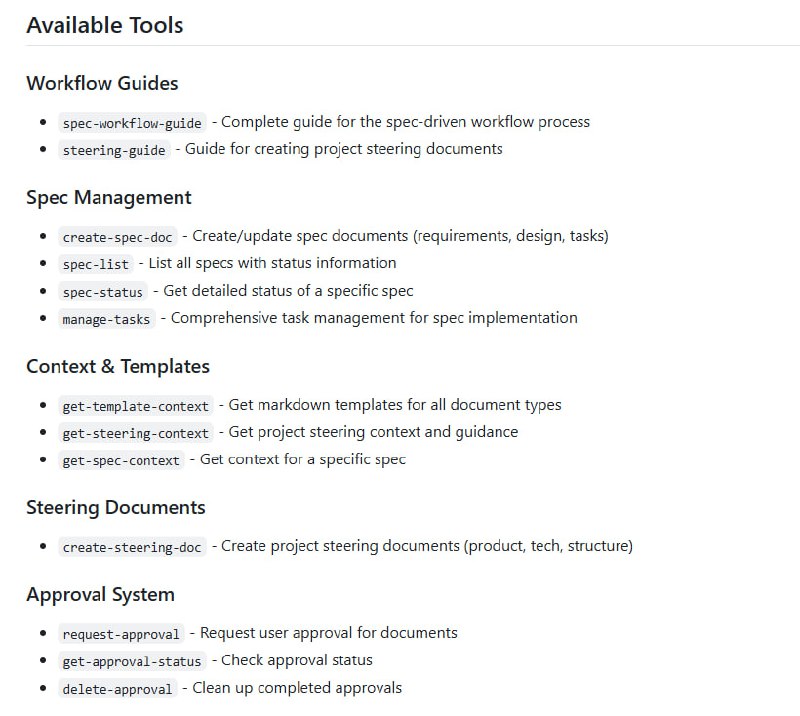Select the request-approval tool name
Image resolution: width=800 pixels, height=716 pixels.
120,633
